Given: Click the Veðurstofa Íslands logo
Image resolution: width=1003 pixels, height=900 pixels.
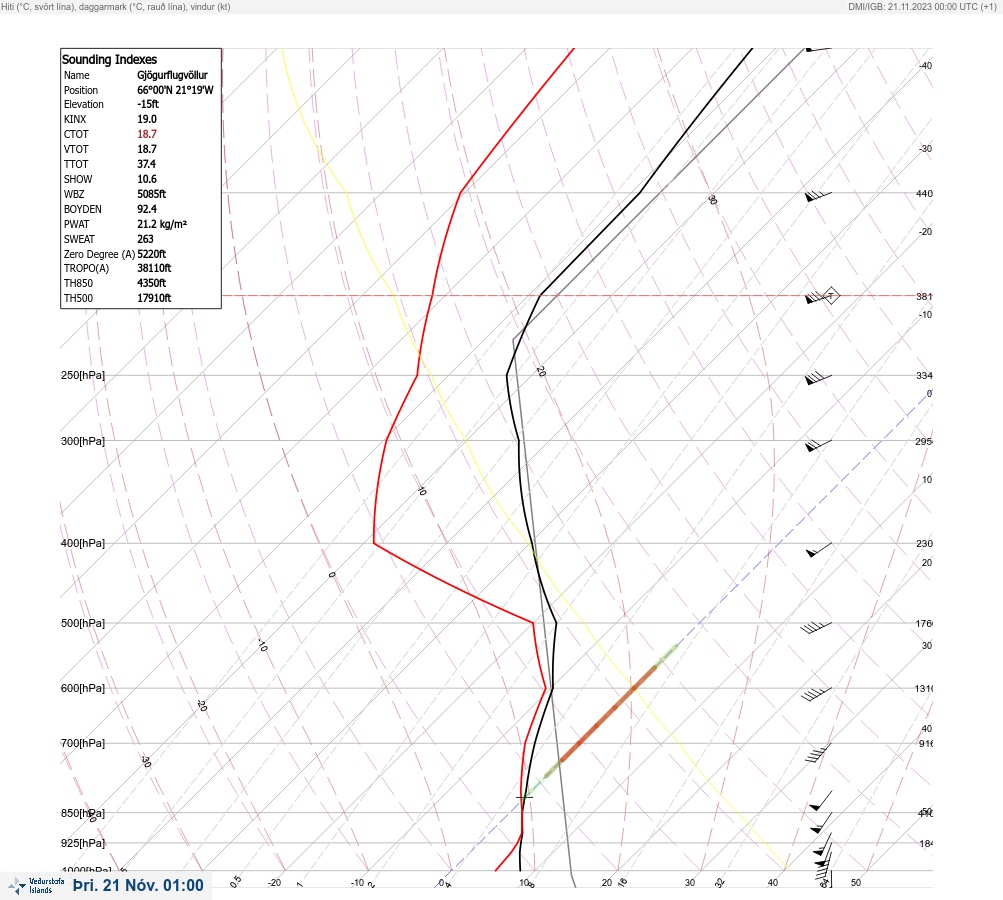Looking at the screenshot, I should coord(36,886).
